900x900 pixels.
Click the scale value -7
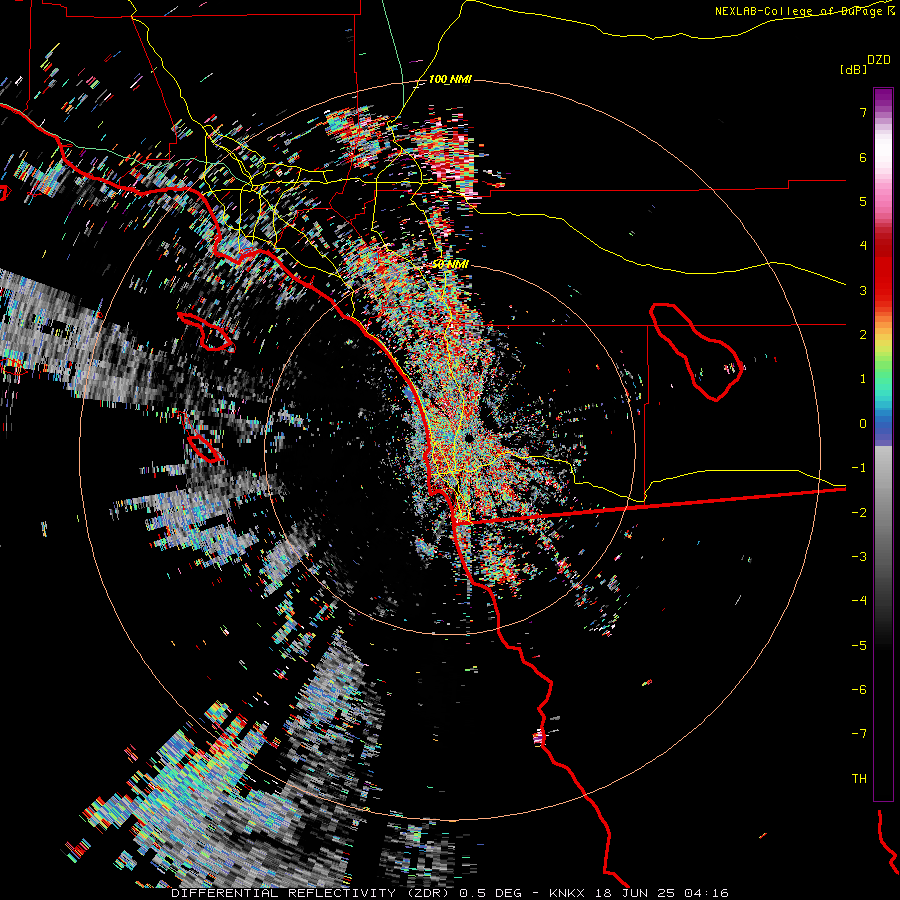coord(859,734)
